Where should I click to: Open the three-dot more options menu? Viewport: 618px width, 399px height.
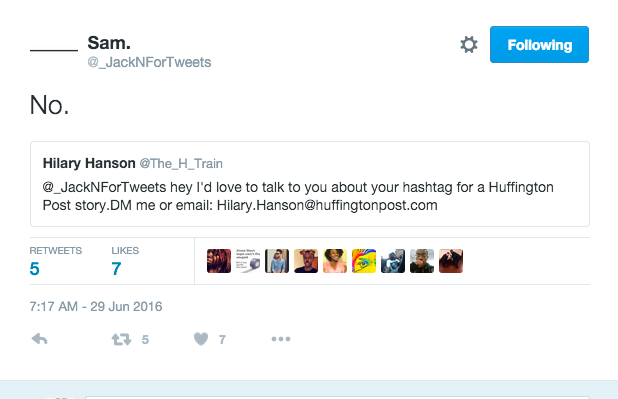click(x=281, y=339)
